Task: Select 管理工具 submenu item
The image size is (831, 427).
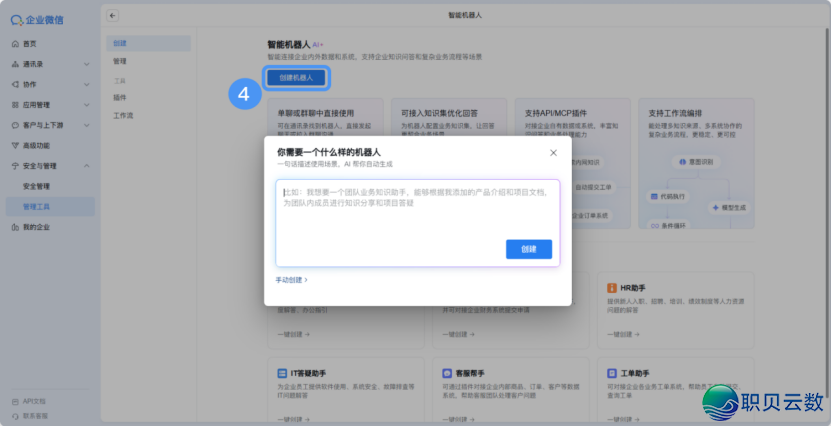Action: point(50,207)
